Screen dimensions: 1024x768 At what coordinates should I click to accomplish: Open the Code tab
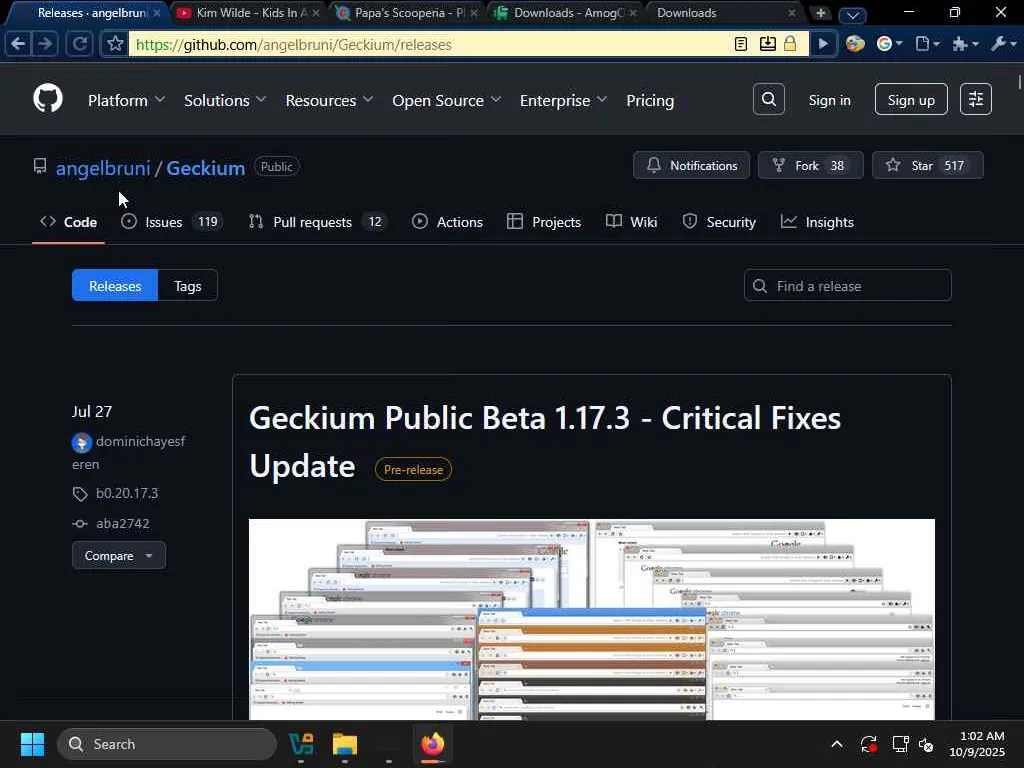(x=69, y=222)
